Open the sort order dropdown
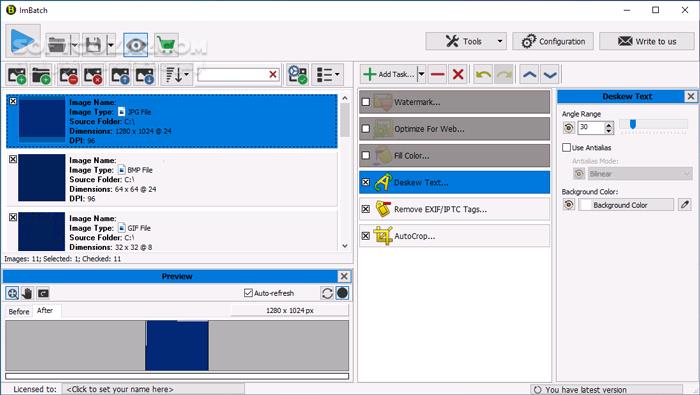 (177, 75)
